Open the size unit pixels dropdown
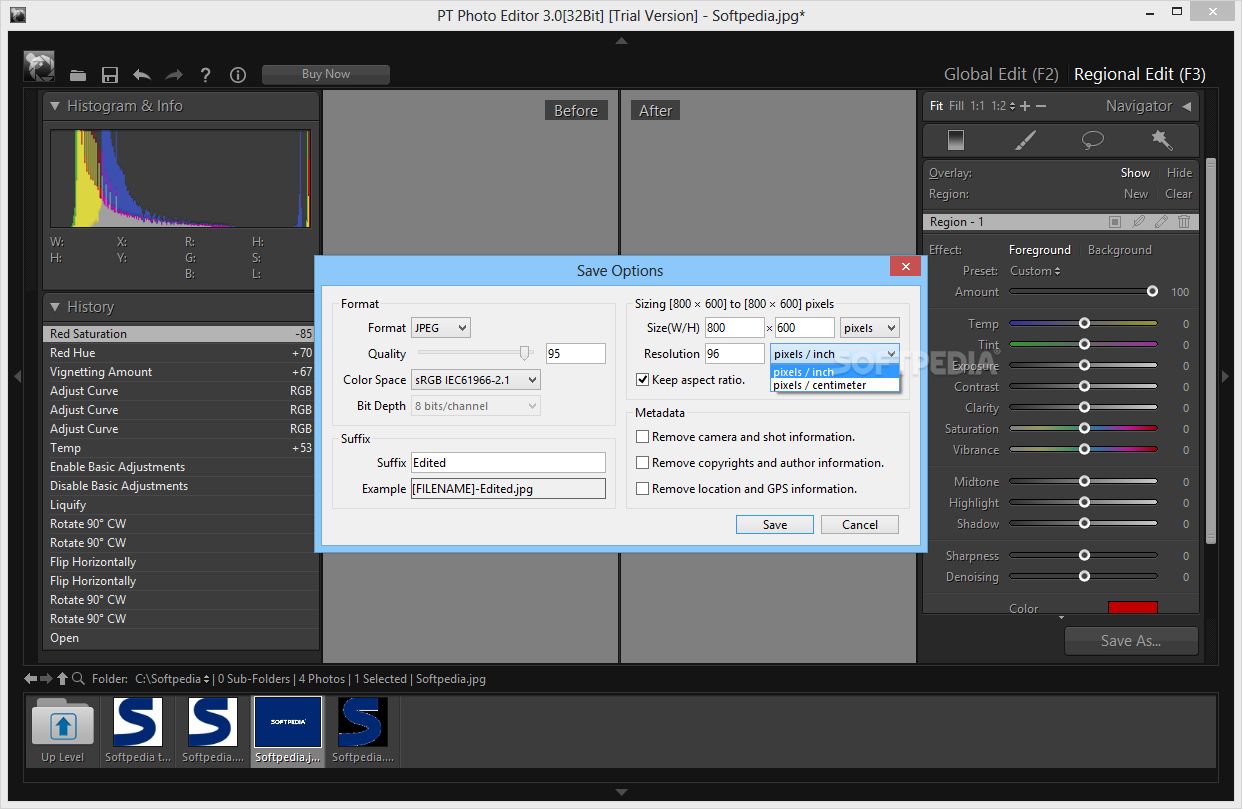 [870, 327]
